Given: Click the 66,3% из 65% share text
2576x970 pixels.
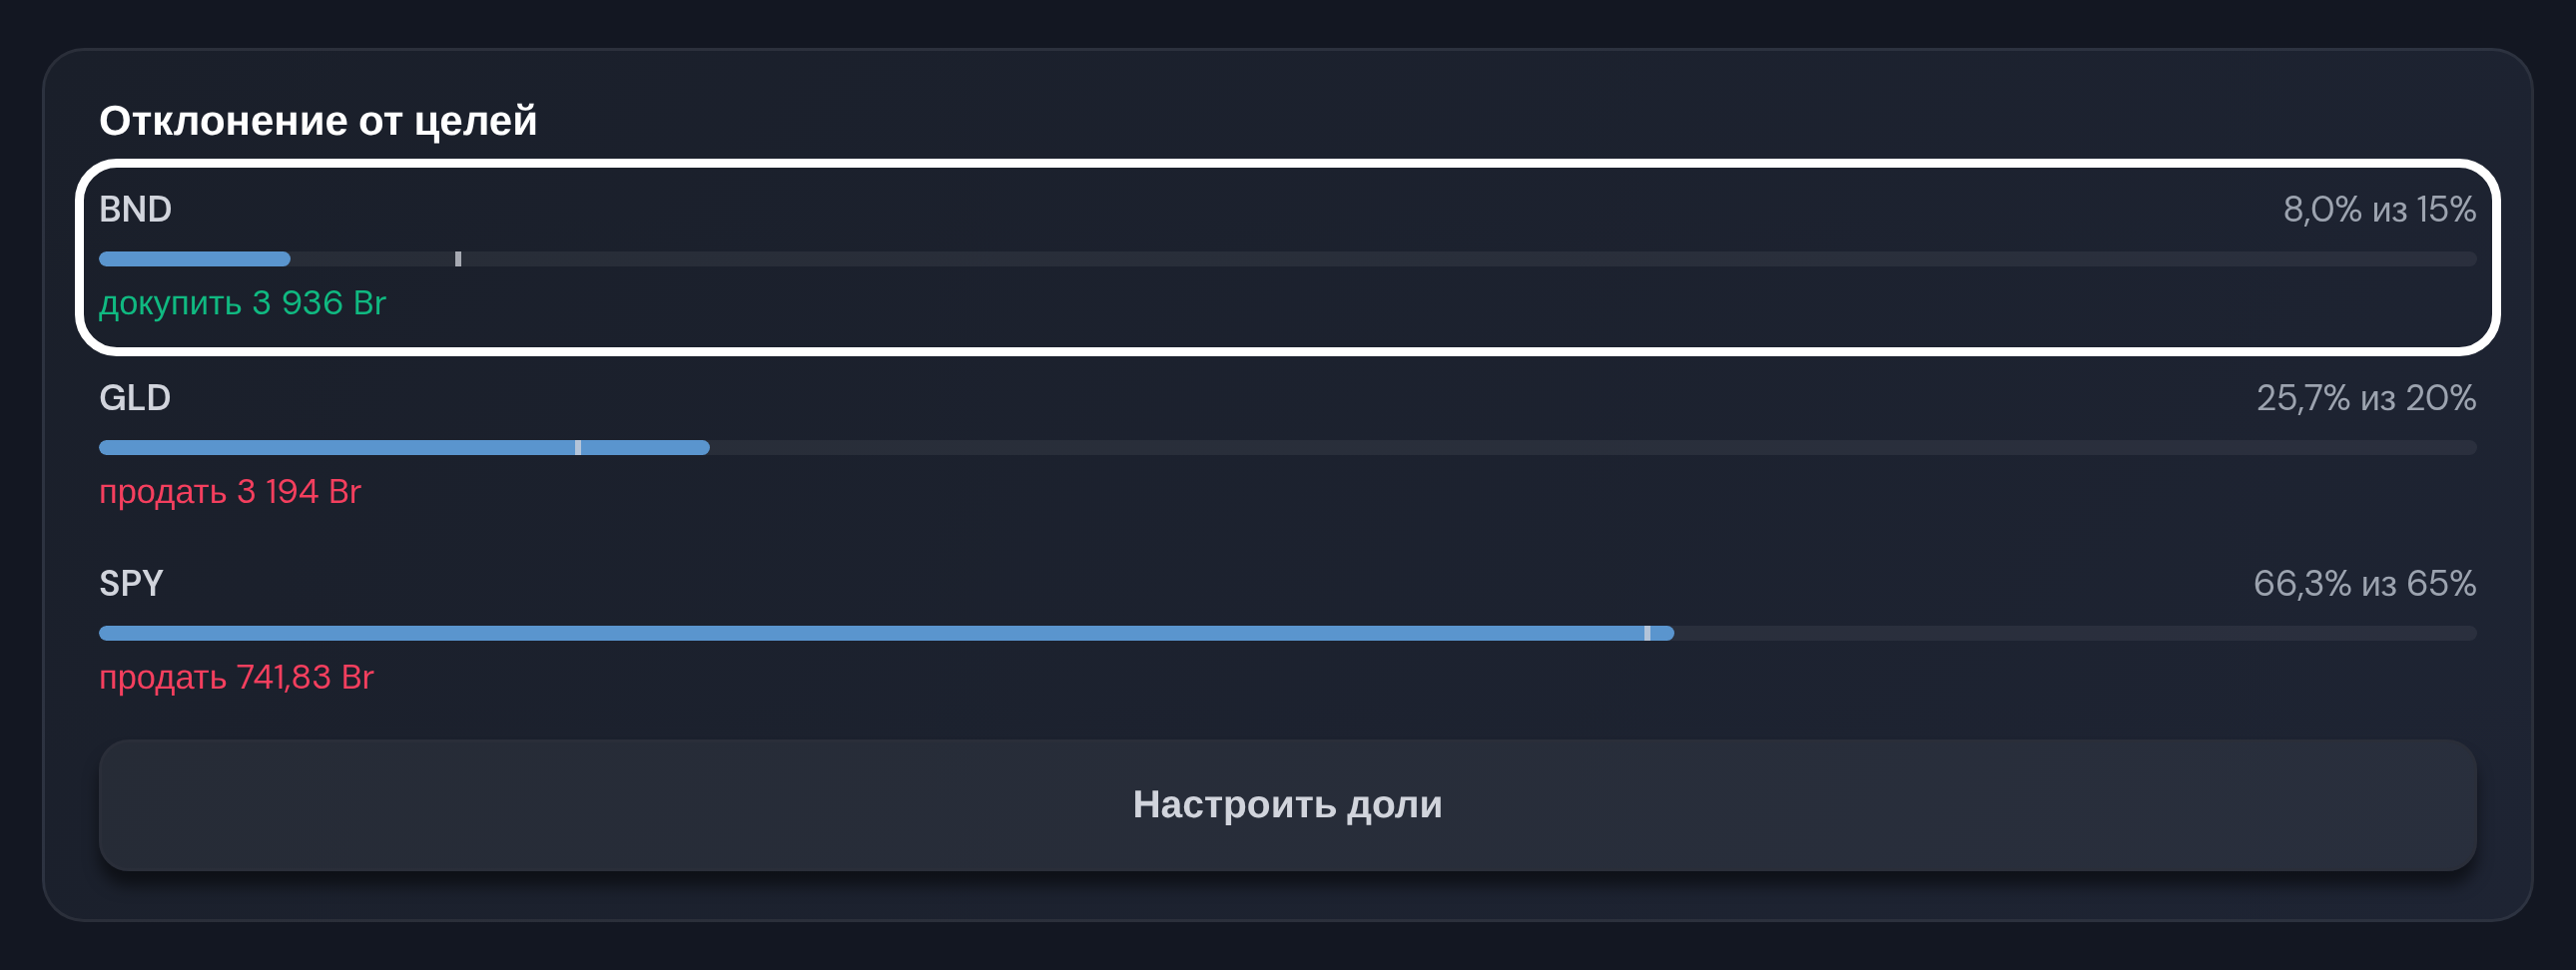Looking at the screenshot, I should 2364,583.
